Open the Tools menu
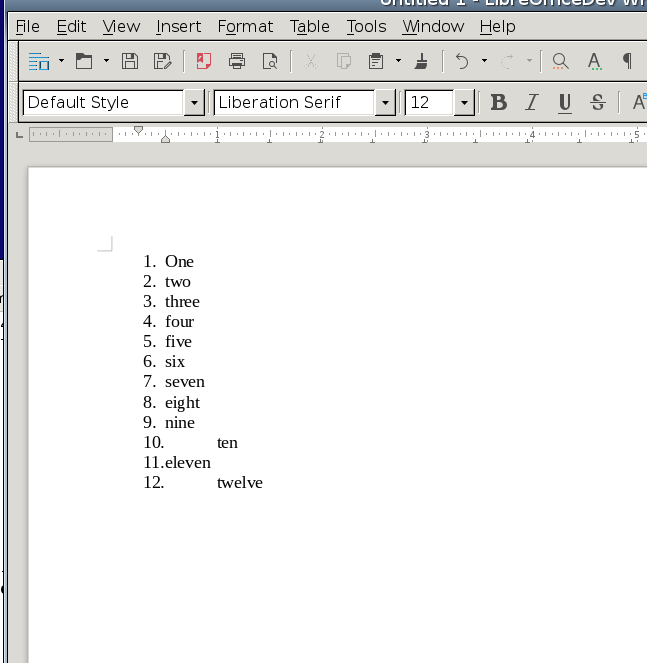 tap(366, 27)
